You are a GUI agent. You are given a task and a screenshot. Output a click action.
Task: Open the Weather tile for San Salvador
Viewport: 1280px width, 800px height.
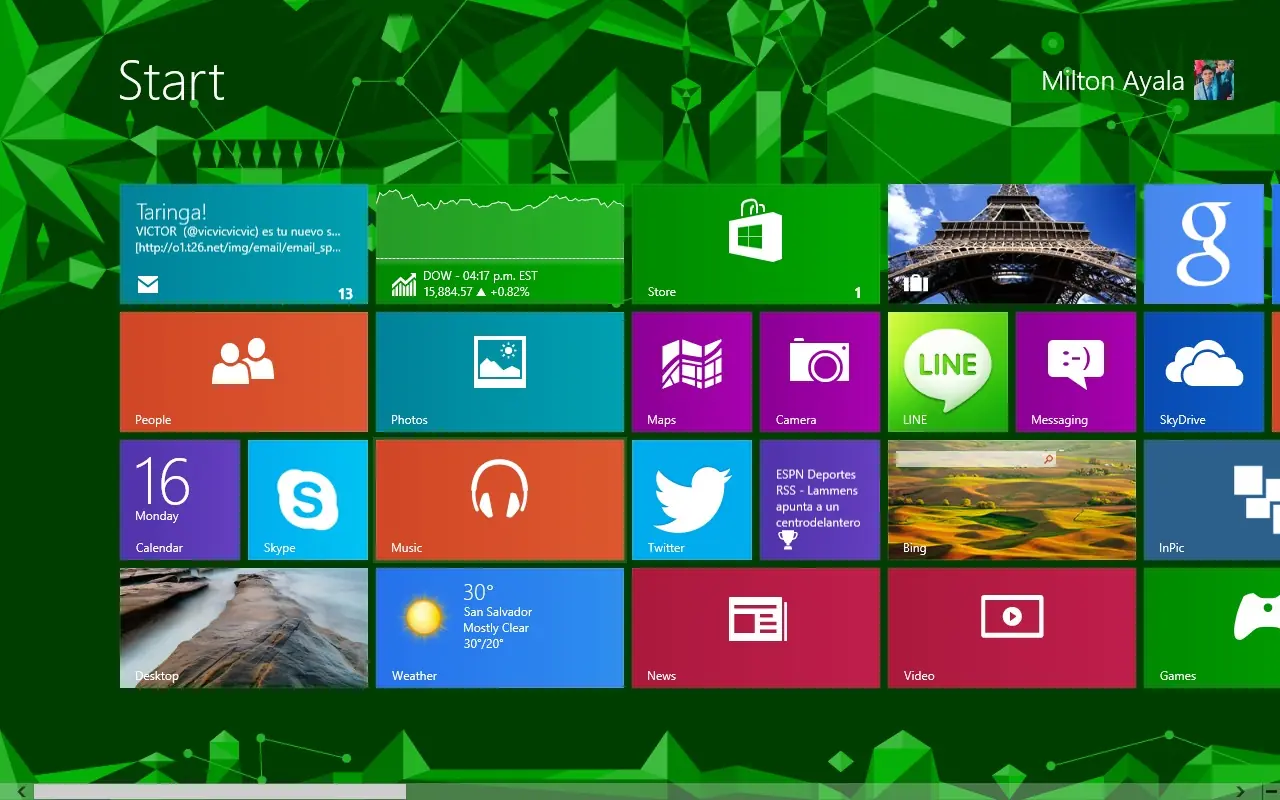pos(500,628)
